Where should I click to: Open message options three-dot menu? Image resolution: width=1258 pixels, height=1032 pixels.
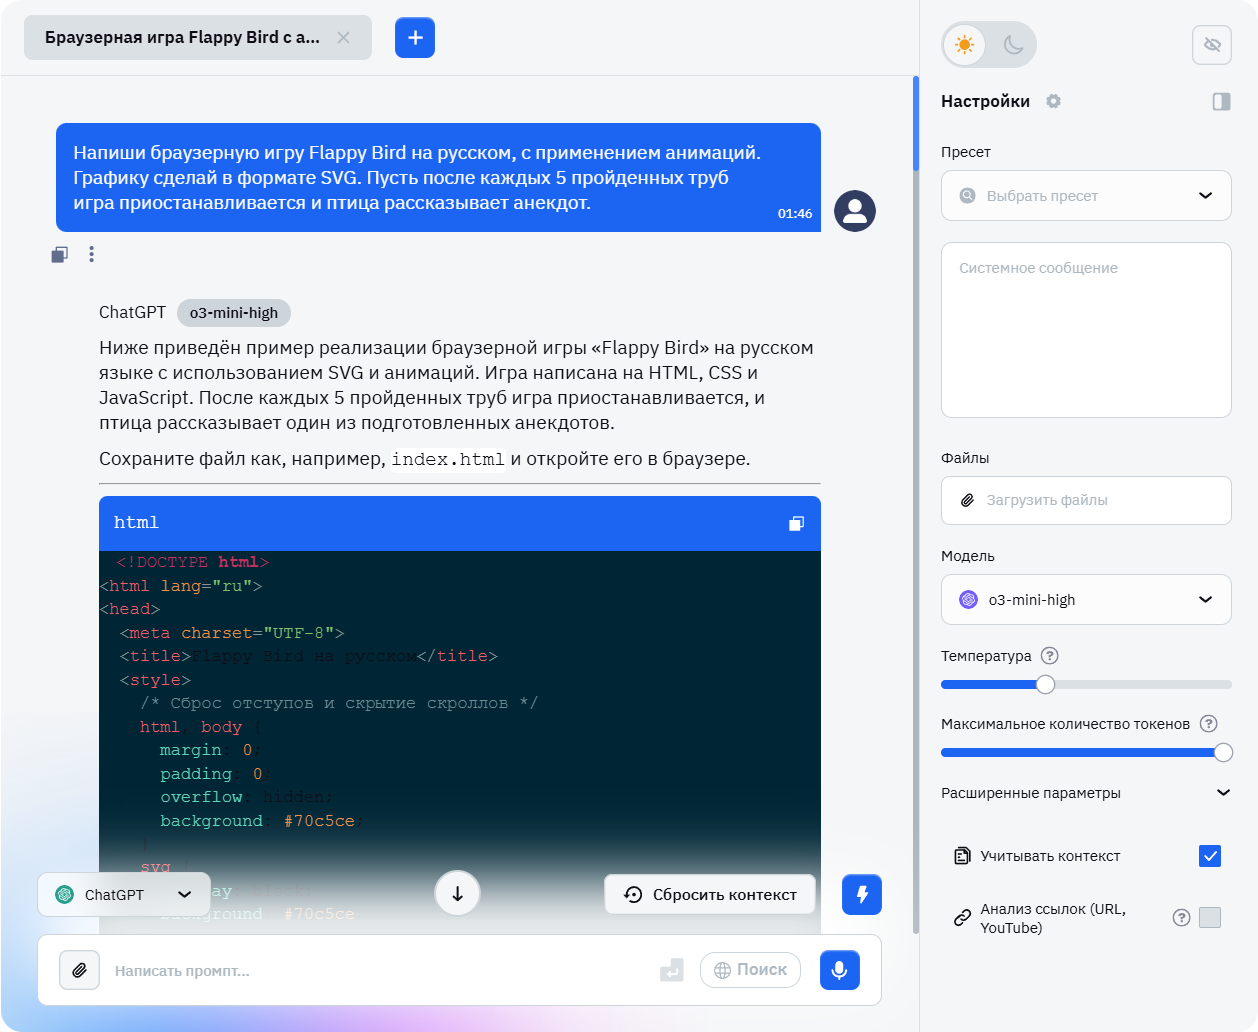tap(91, 254)
